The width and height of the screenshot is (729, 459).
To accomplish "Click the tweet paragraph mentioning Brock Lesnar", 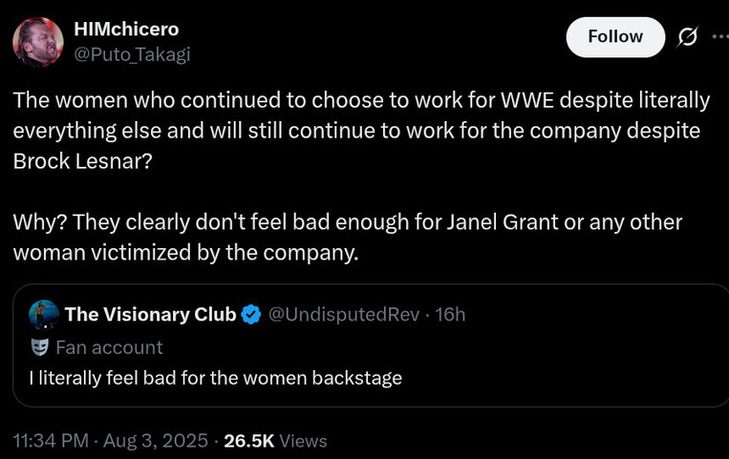I will tap(360, 132).
